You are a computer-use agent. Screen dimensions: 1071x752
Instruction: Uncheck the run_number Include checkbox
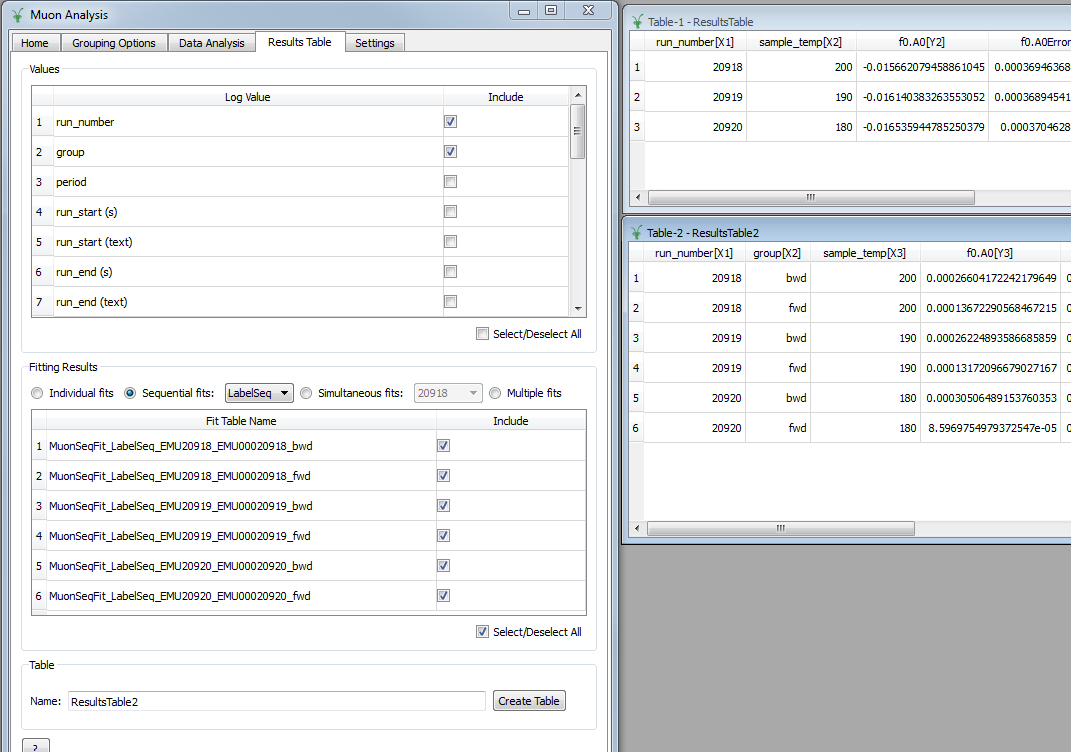(x=450, y=121)
